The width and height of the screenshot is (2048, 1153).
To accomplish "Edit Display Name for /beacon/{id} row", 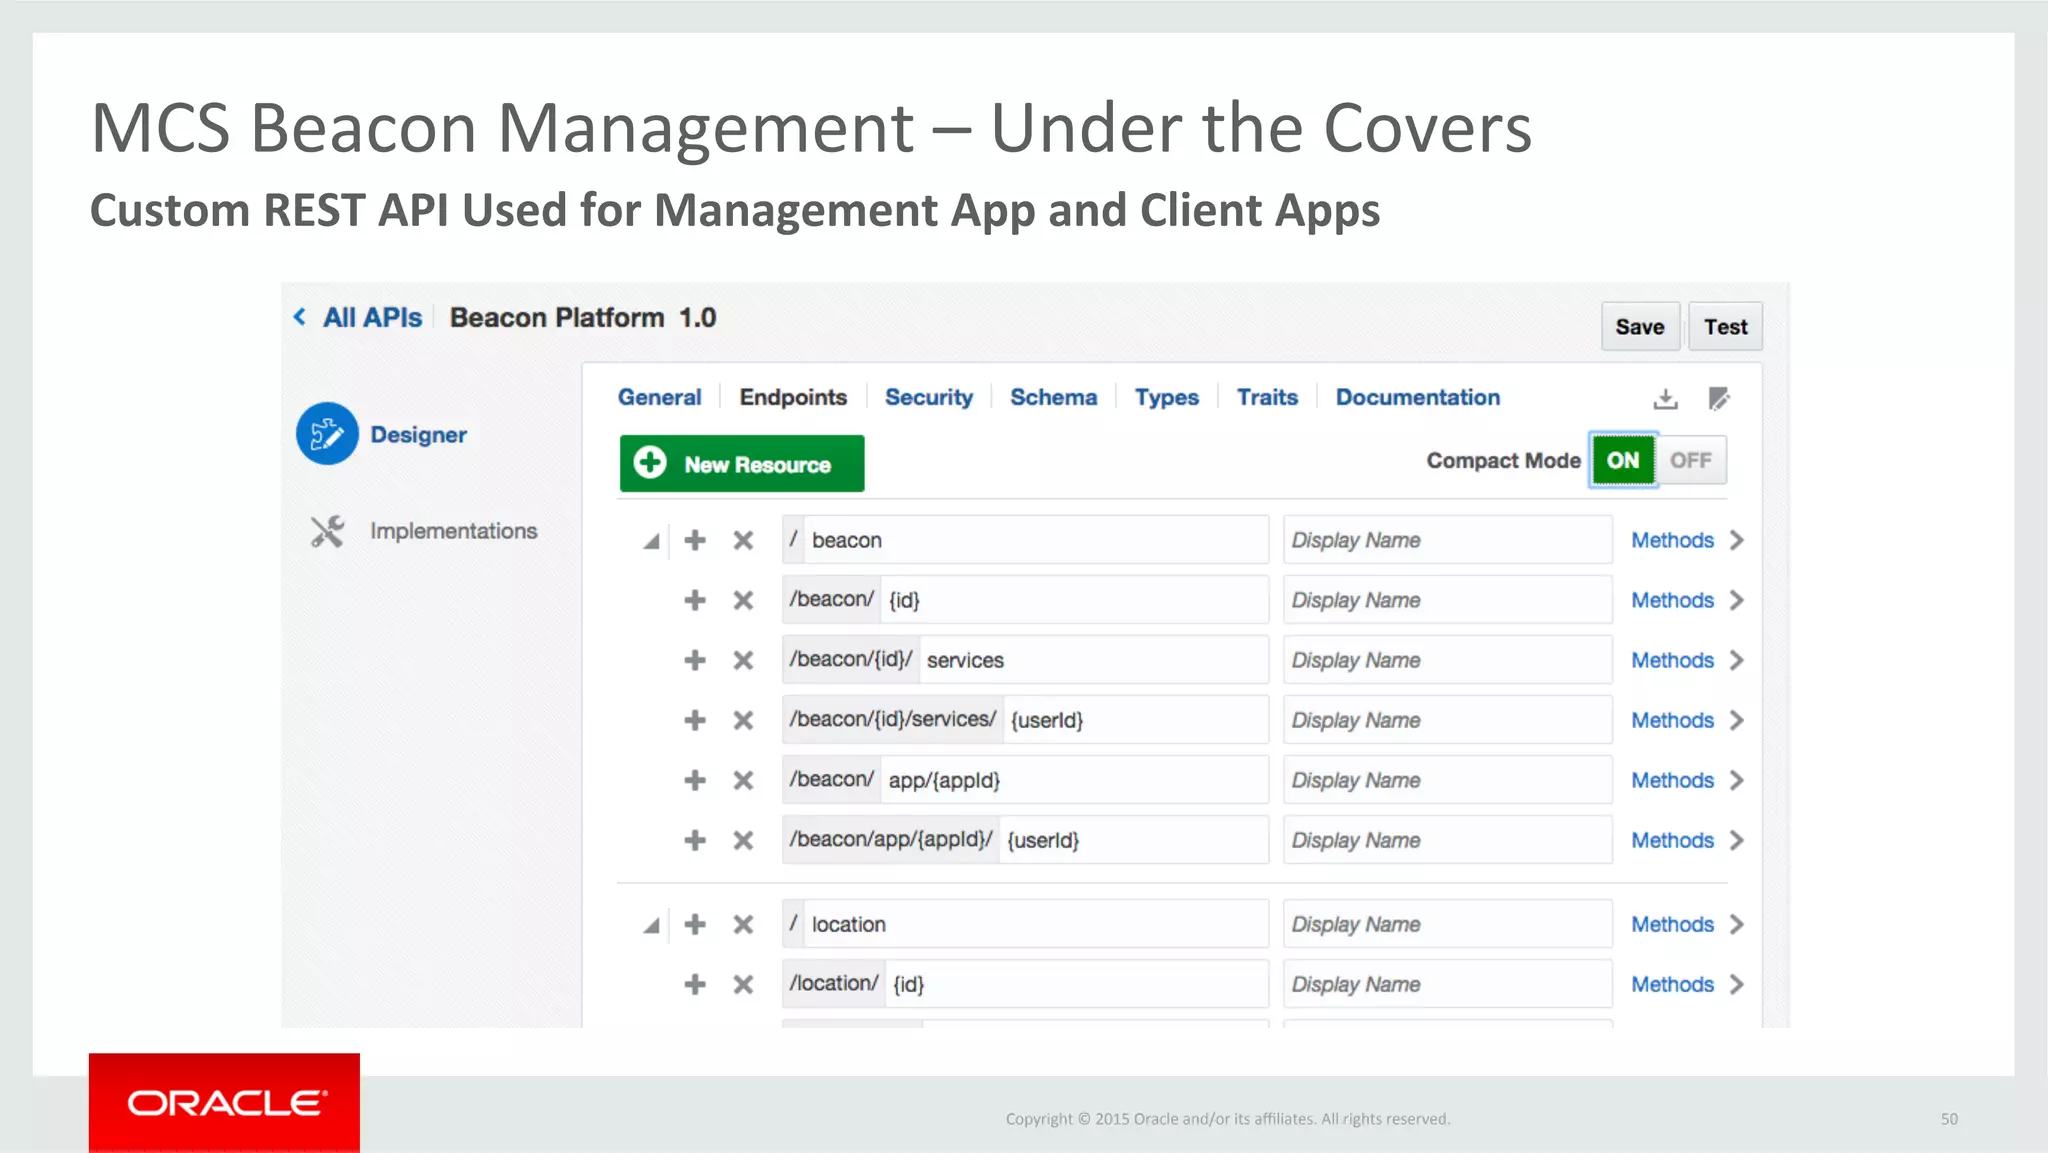I will pos(1448,600).
